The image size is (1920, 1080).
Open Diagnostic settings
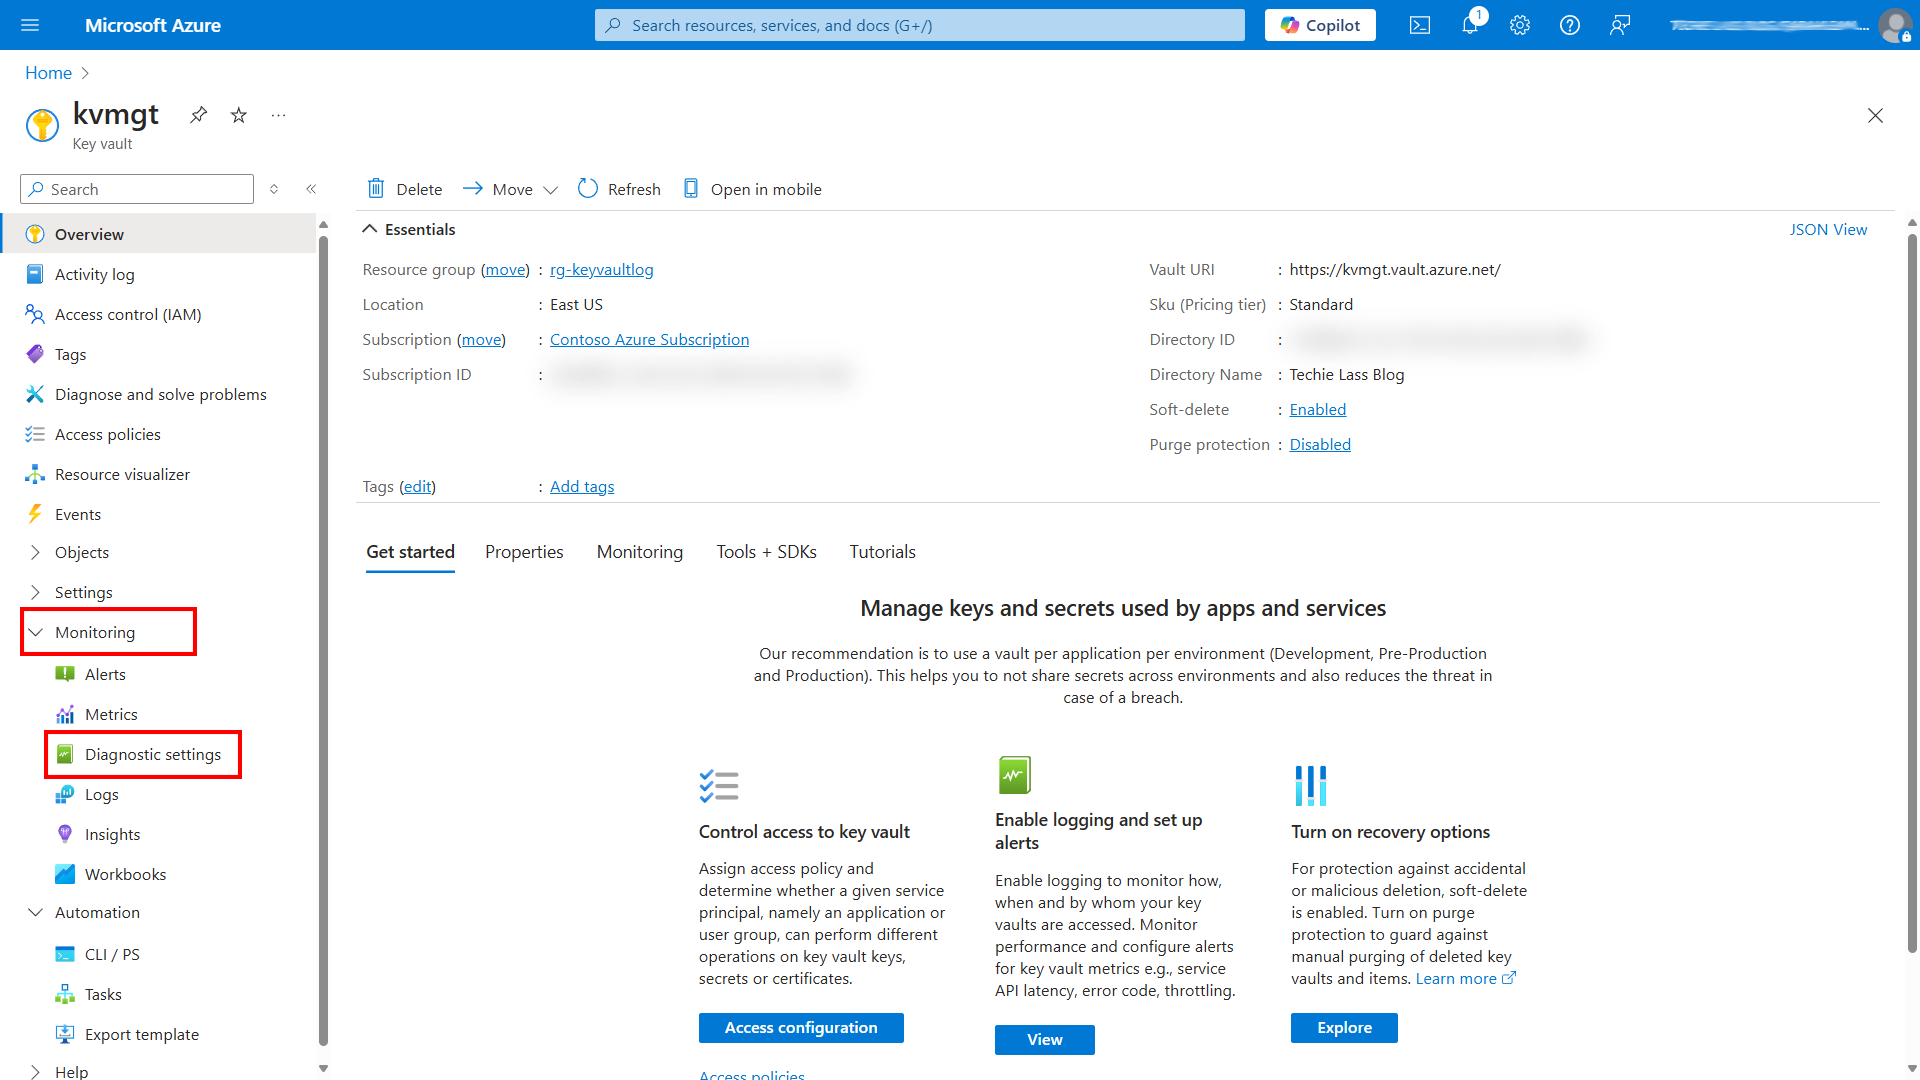(152, 754)
